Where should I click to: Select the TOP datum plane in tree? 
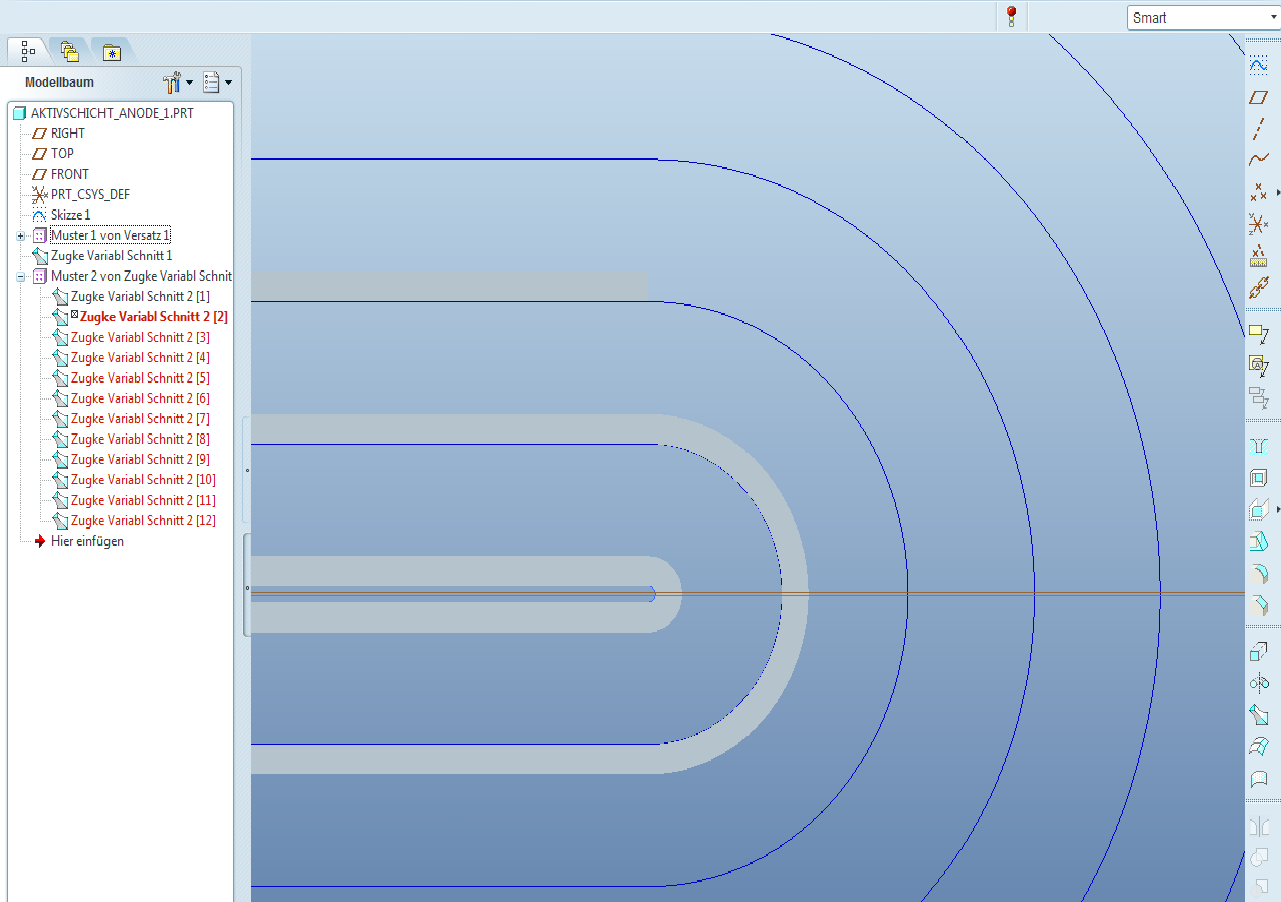(62, 153)
